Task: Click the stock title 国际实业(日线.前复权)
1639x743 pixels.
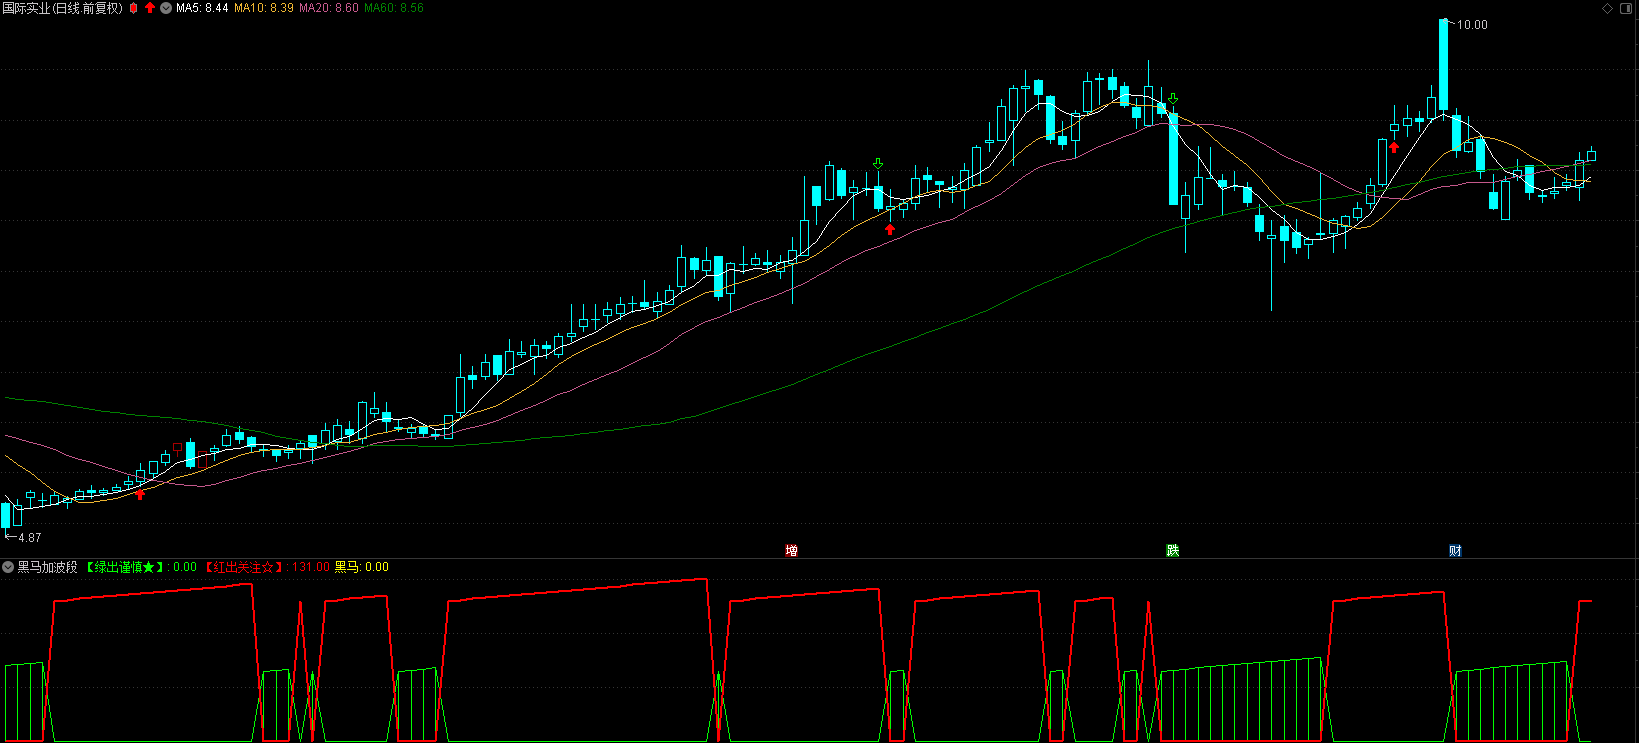Action: 63,8
